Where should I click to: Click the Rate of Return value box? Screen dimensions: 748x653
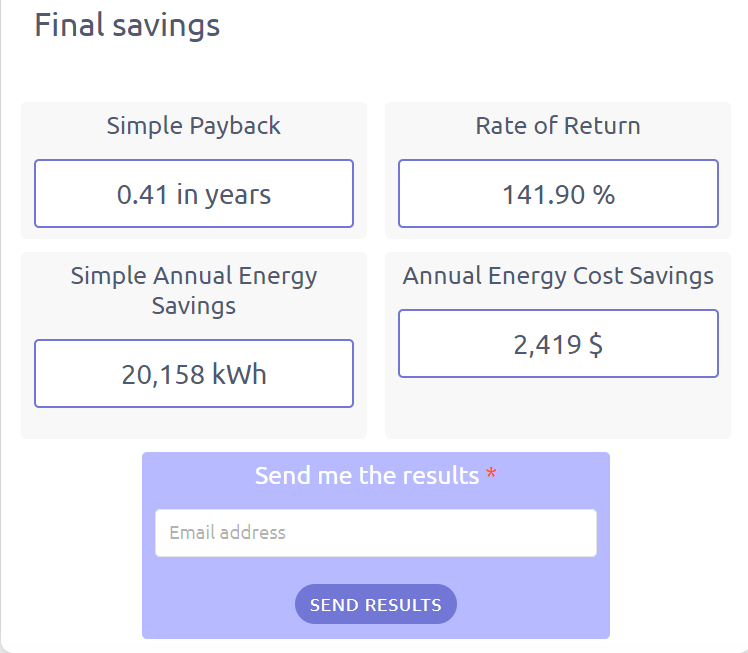click(x=558, y=194)
